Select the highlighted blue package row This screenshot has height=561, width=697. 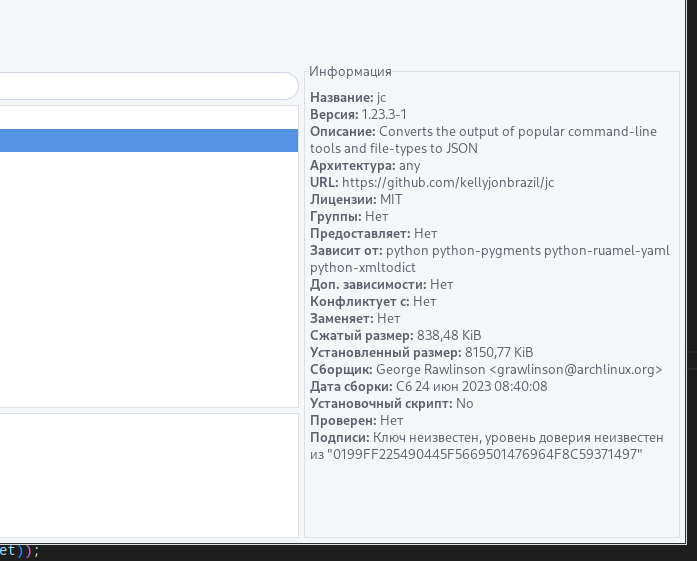(x=148, y=140)
